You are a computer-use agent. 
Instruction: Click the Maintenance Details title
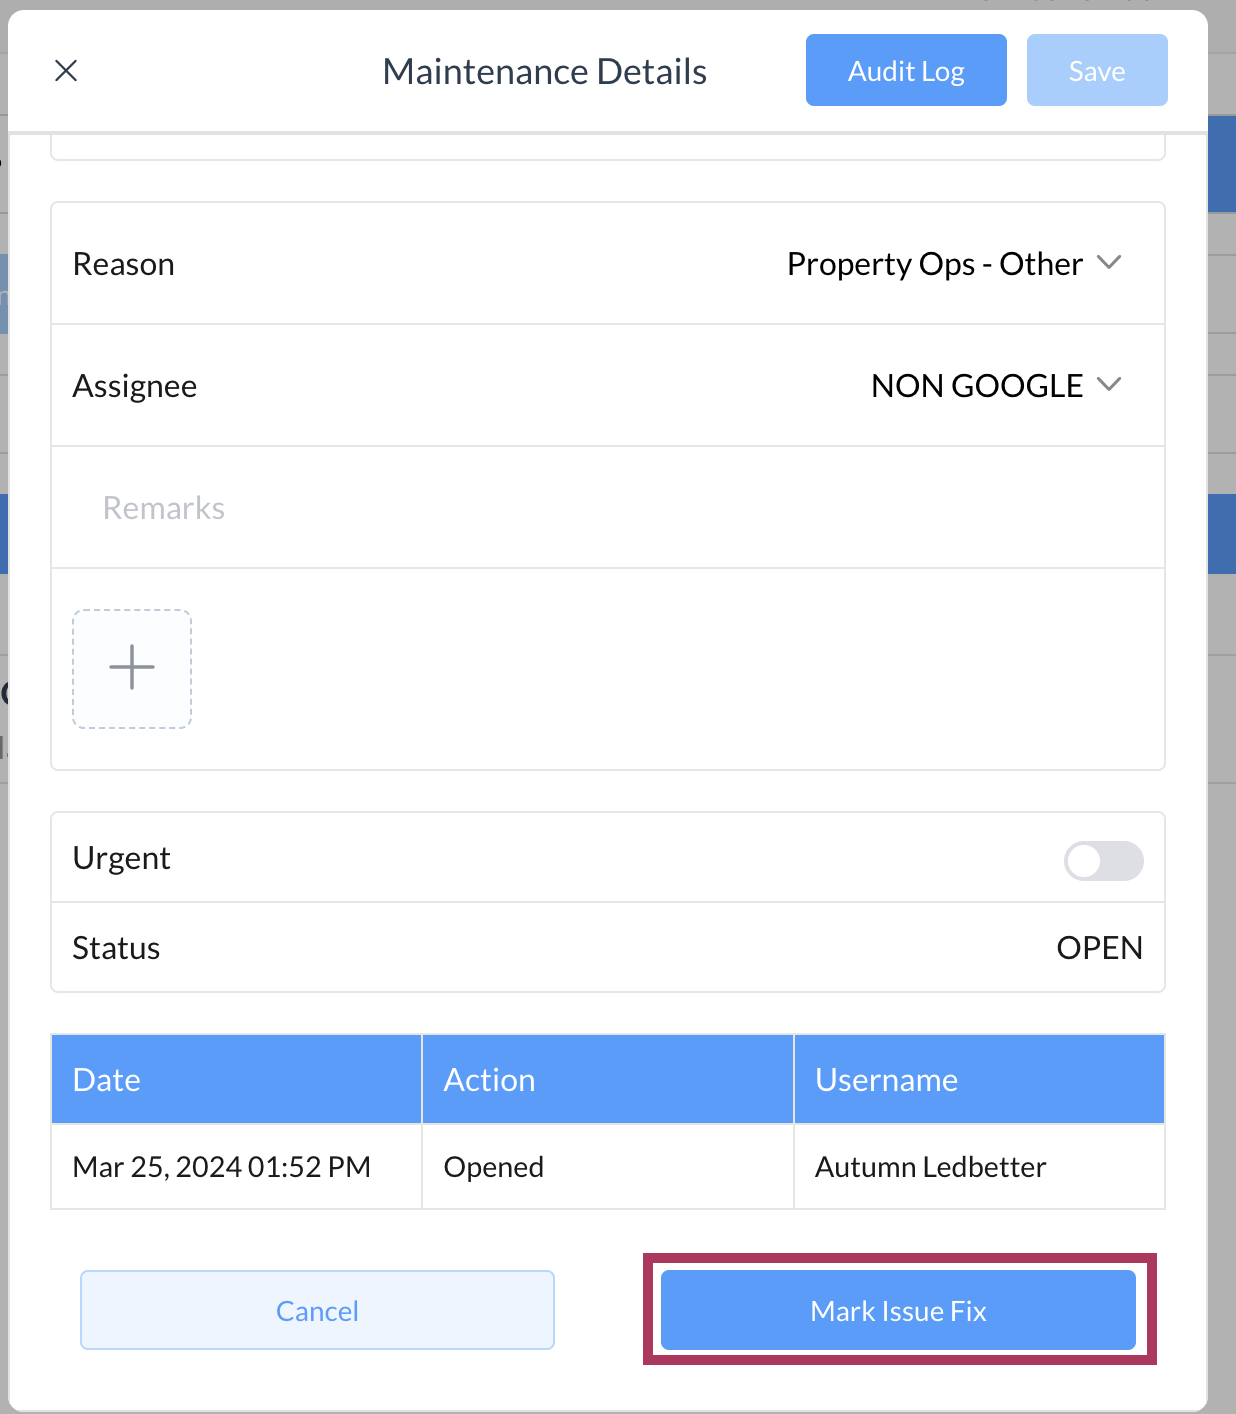click(545, 72)
